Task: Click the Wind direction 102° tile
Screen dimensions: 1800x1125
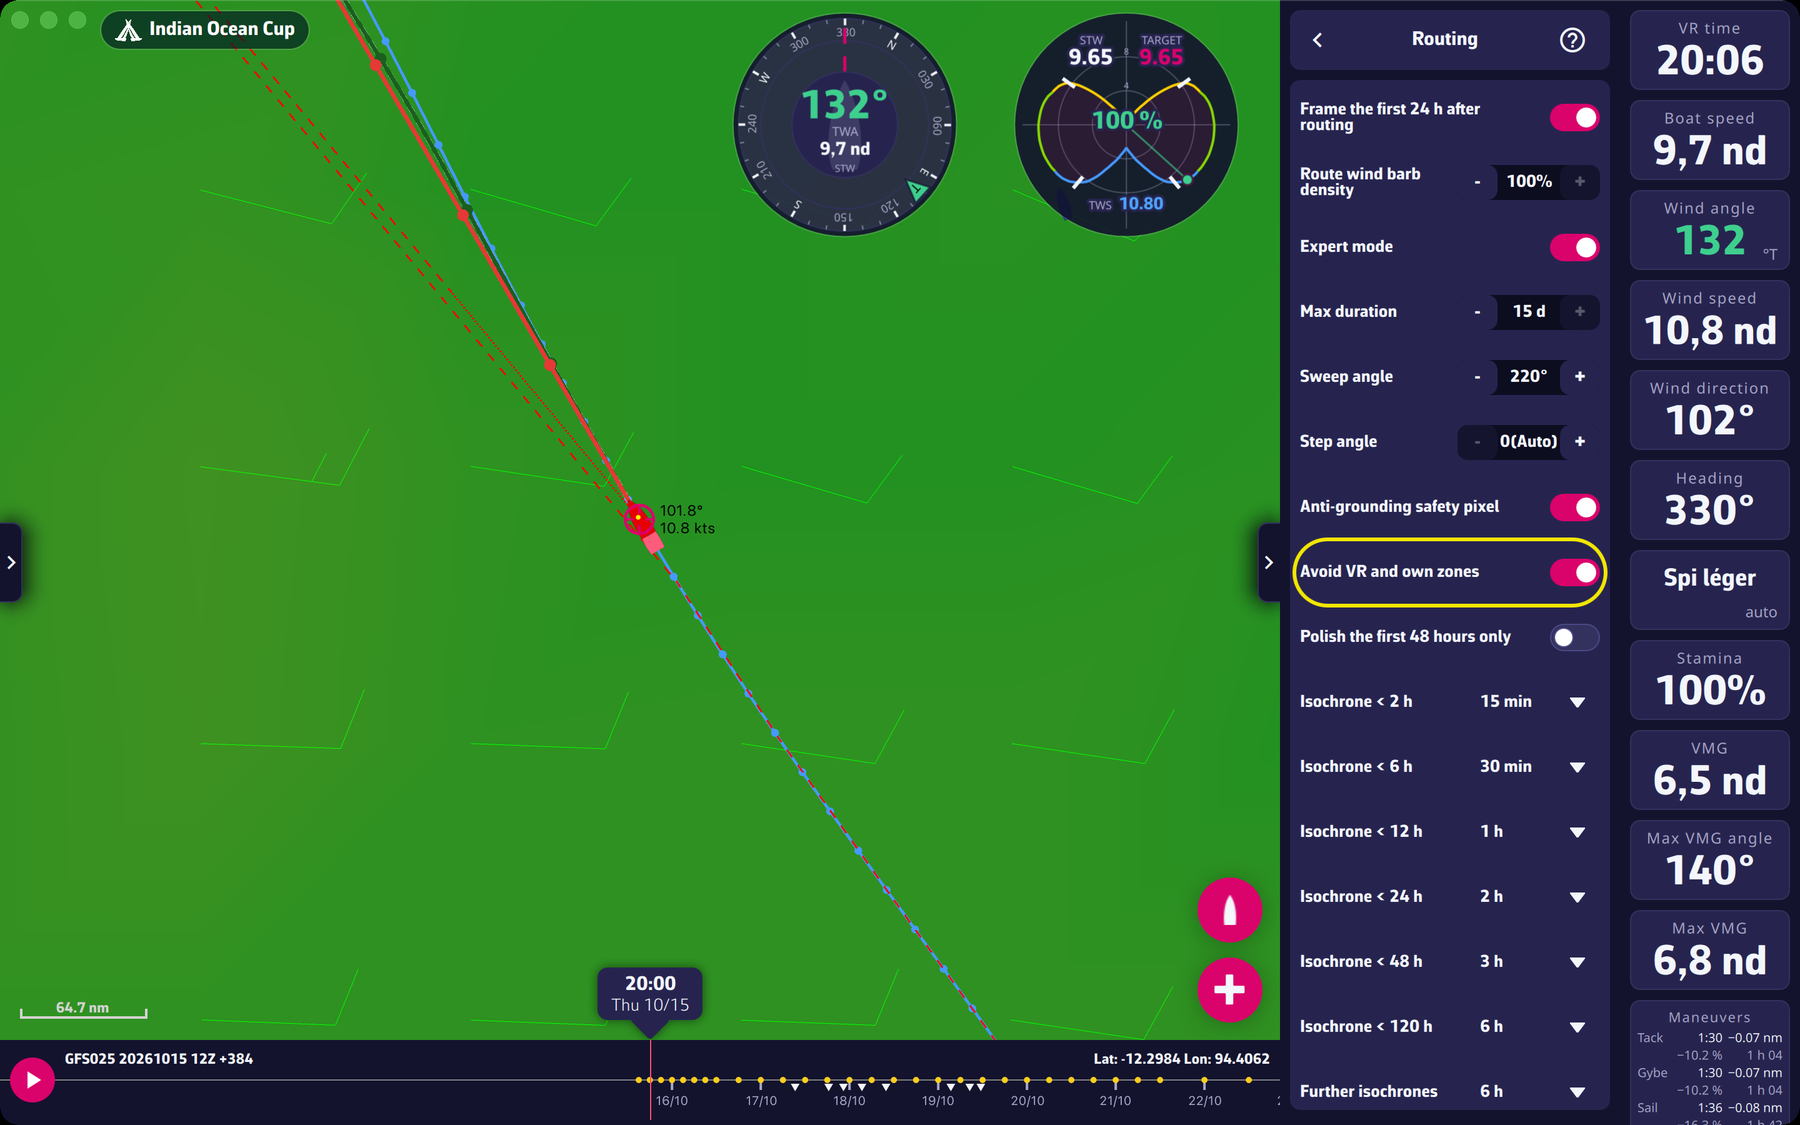Action: (x=1709, y=410)
